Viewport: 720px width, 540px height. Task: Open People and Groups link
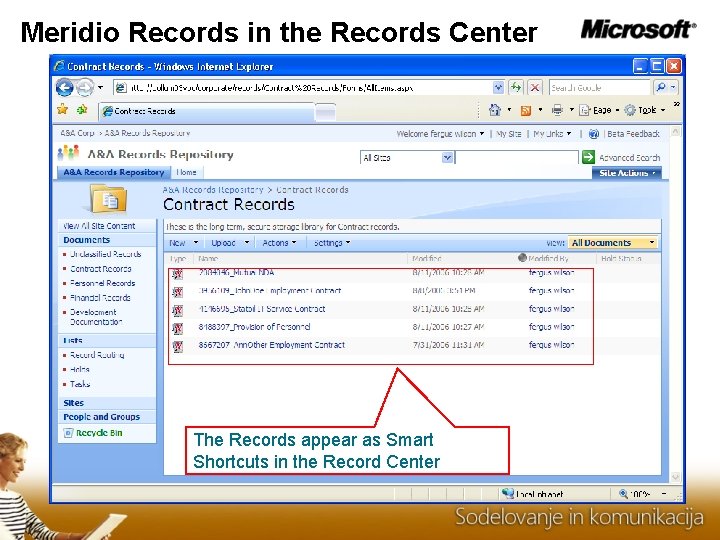pos(101,417)
